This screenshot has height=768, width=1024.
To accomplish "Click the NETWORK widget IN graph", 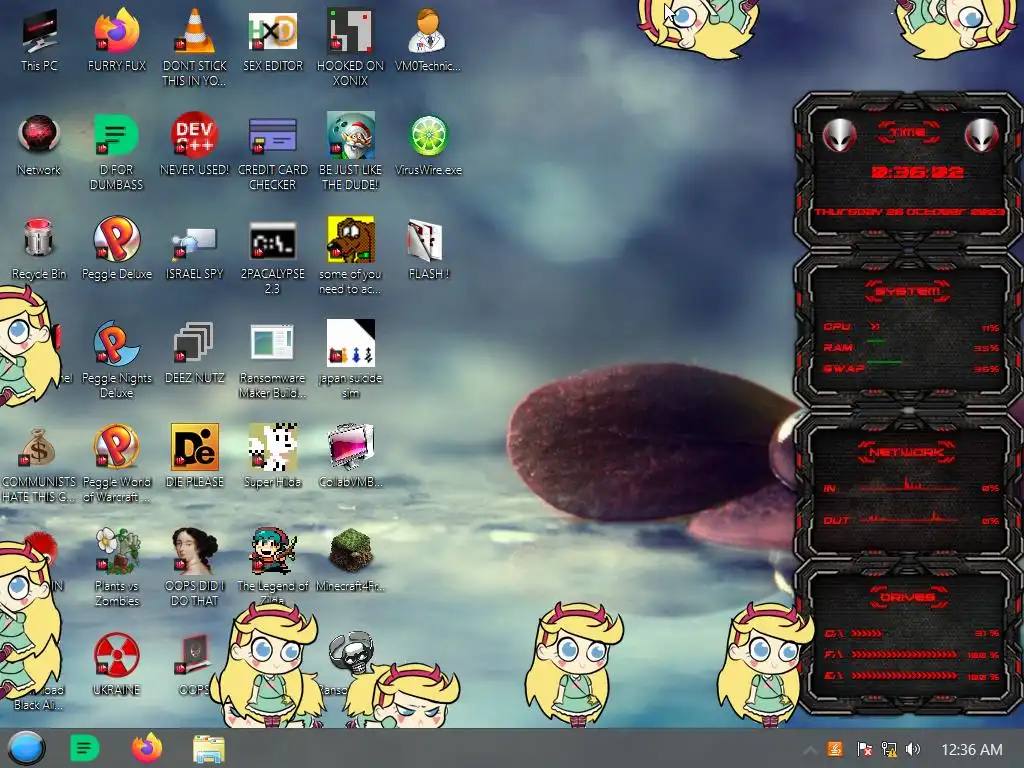I will 910,485.
